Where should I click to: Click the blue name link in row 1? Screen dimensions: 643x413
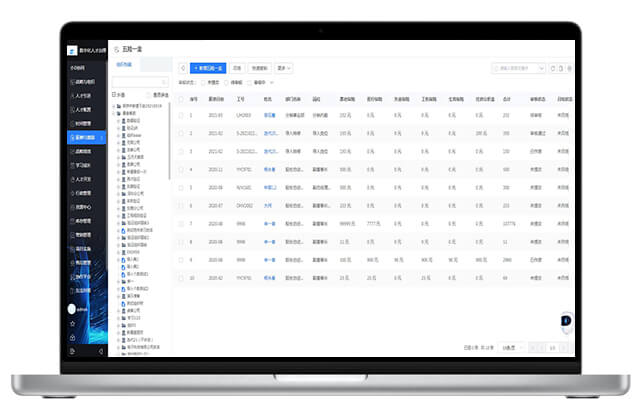(269, 115)
